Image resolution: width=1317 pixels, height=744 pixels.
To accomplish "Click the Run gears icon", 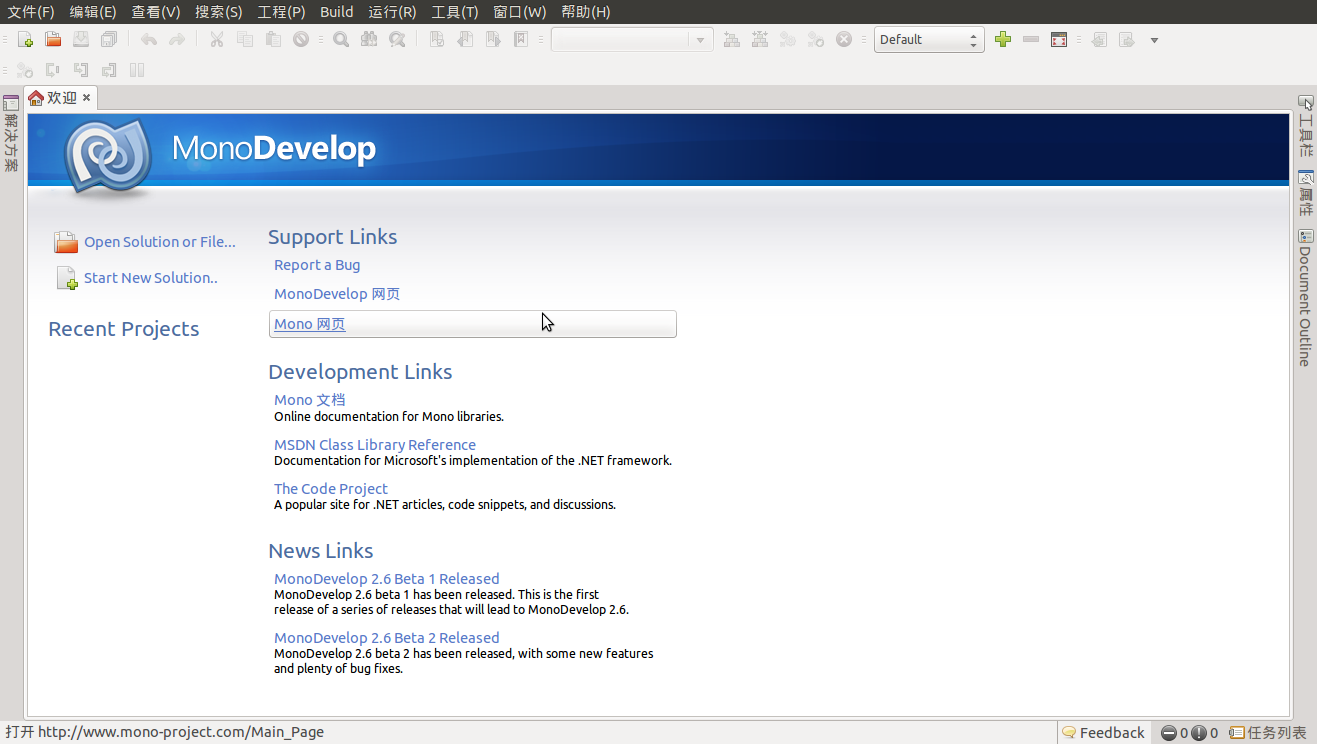I will 788,40.
